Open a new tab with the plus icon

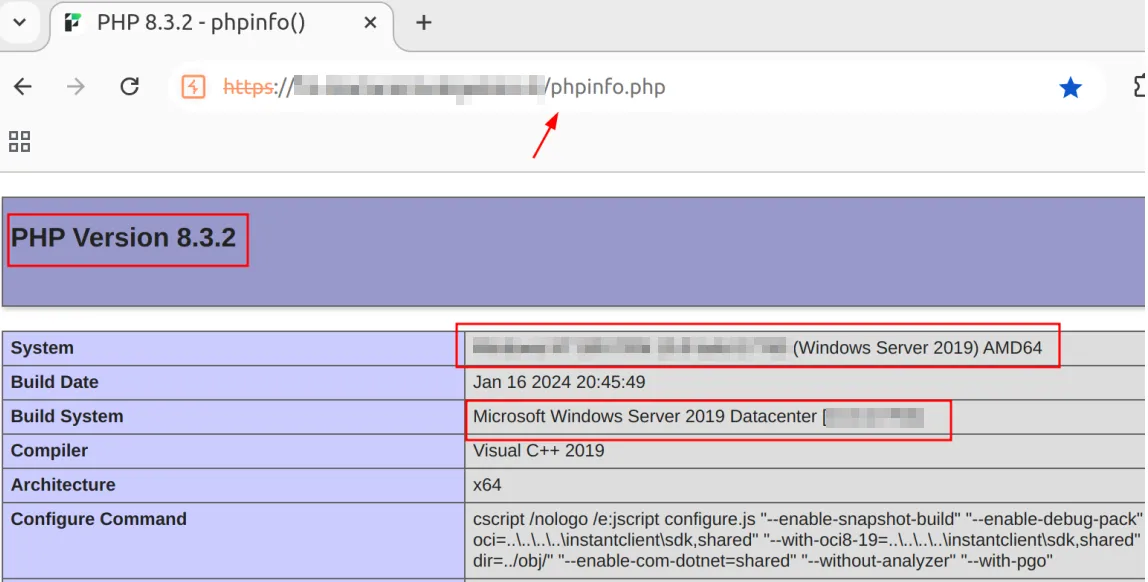tap(422, 22)
